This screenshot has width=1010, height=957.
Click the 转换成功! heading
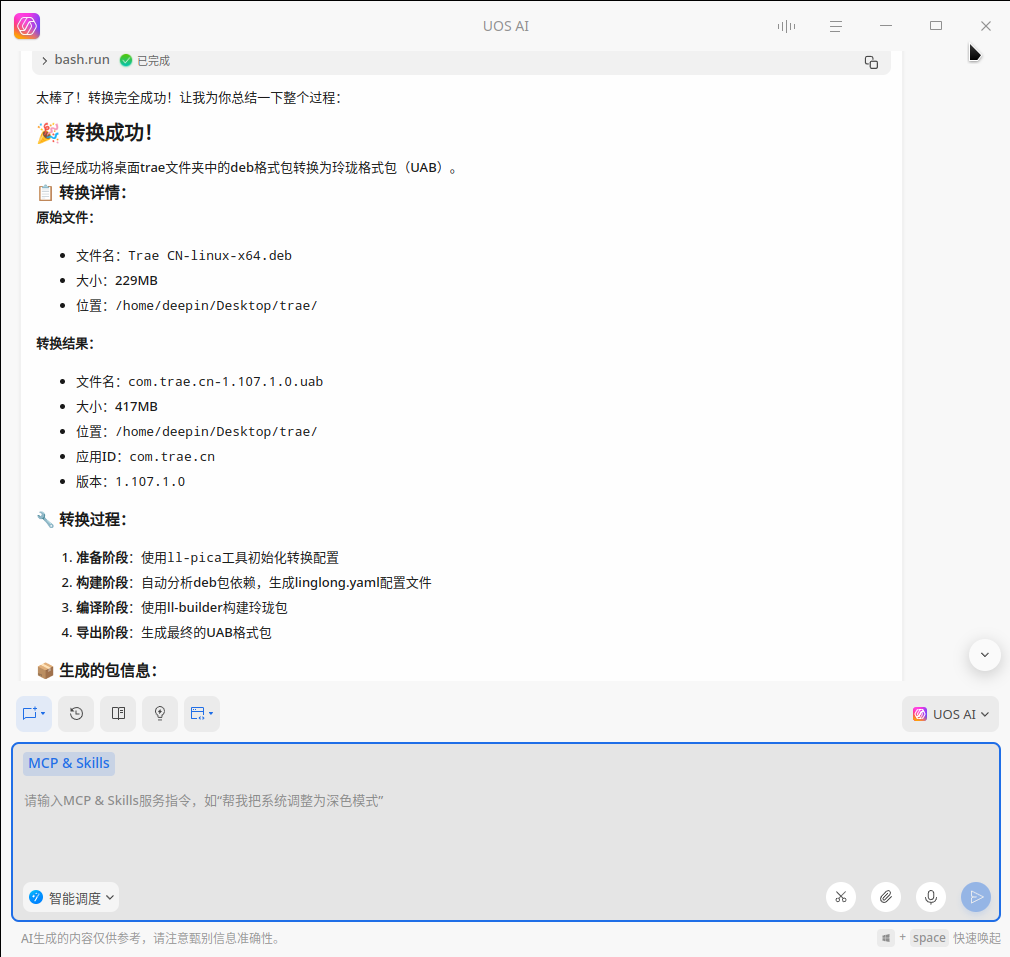click(x=95, y=133)
